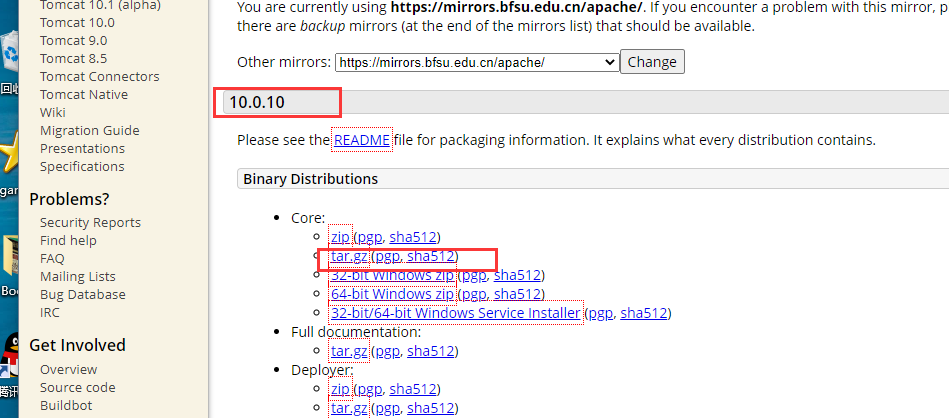This screenshot has height=418, width=949.
Task: Download the Core zip package
Action: [x=340, y=237]
